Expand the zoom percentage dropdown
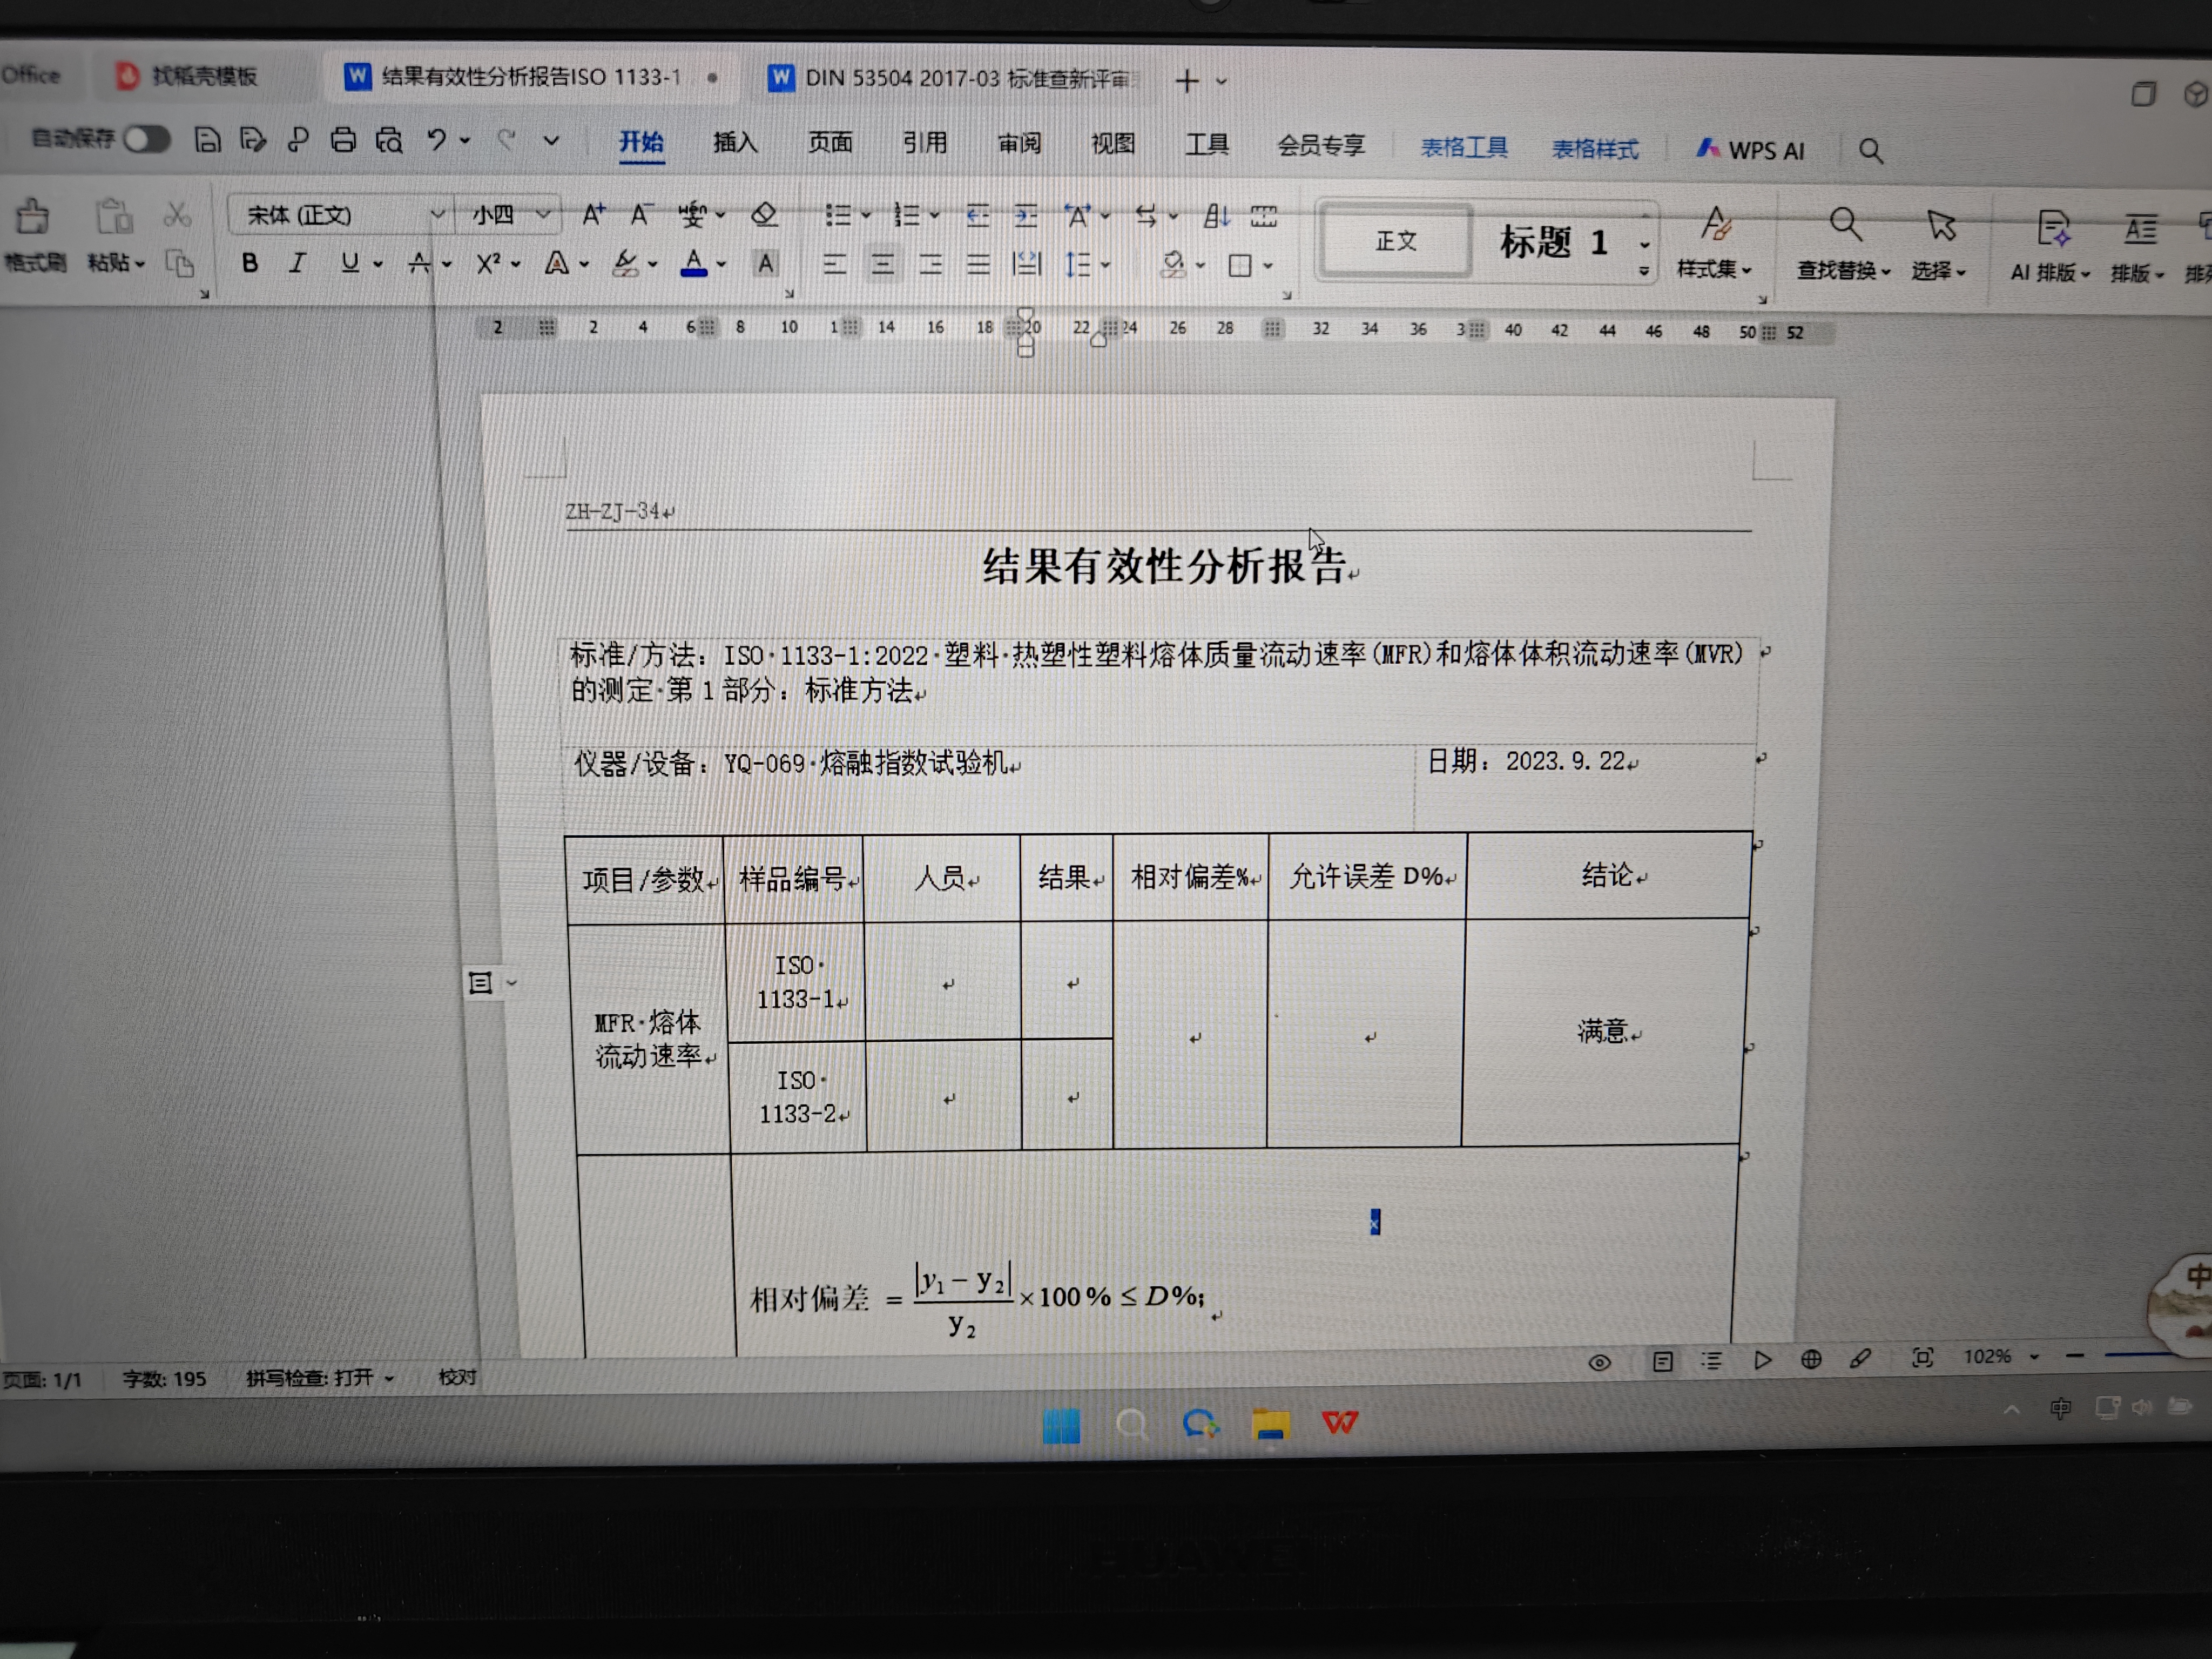The image size is (2212, 1659). (x=2034, y=1357)
